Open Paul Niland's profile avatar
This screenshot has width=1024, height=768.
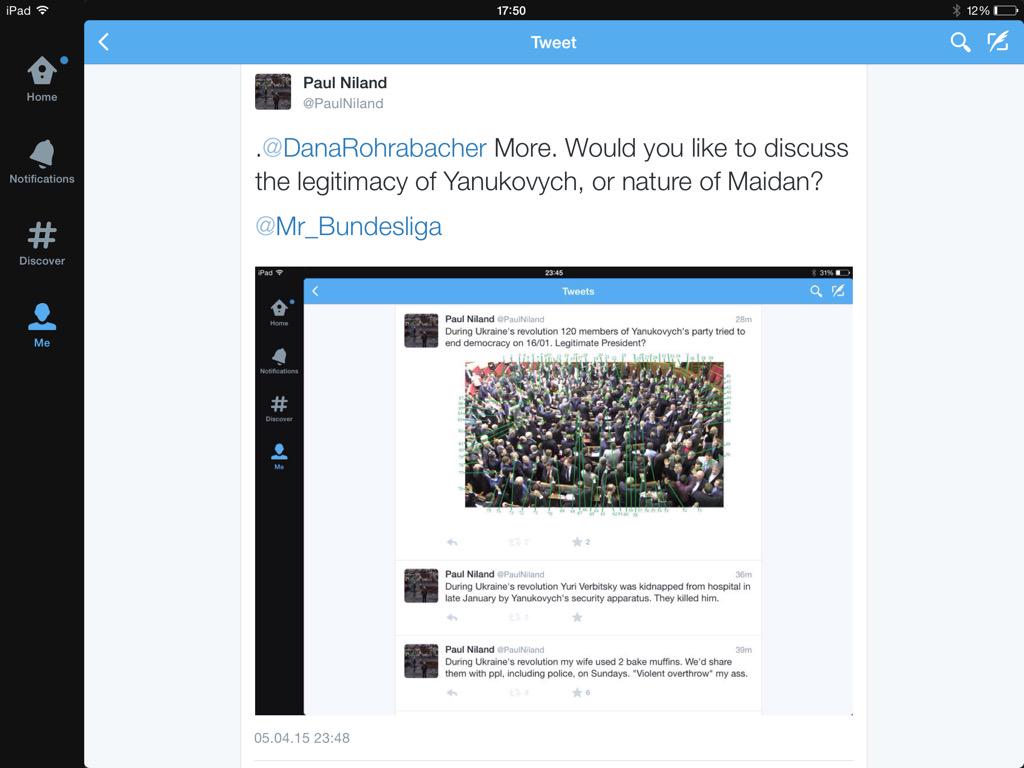tap(273, 91)
